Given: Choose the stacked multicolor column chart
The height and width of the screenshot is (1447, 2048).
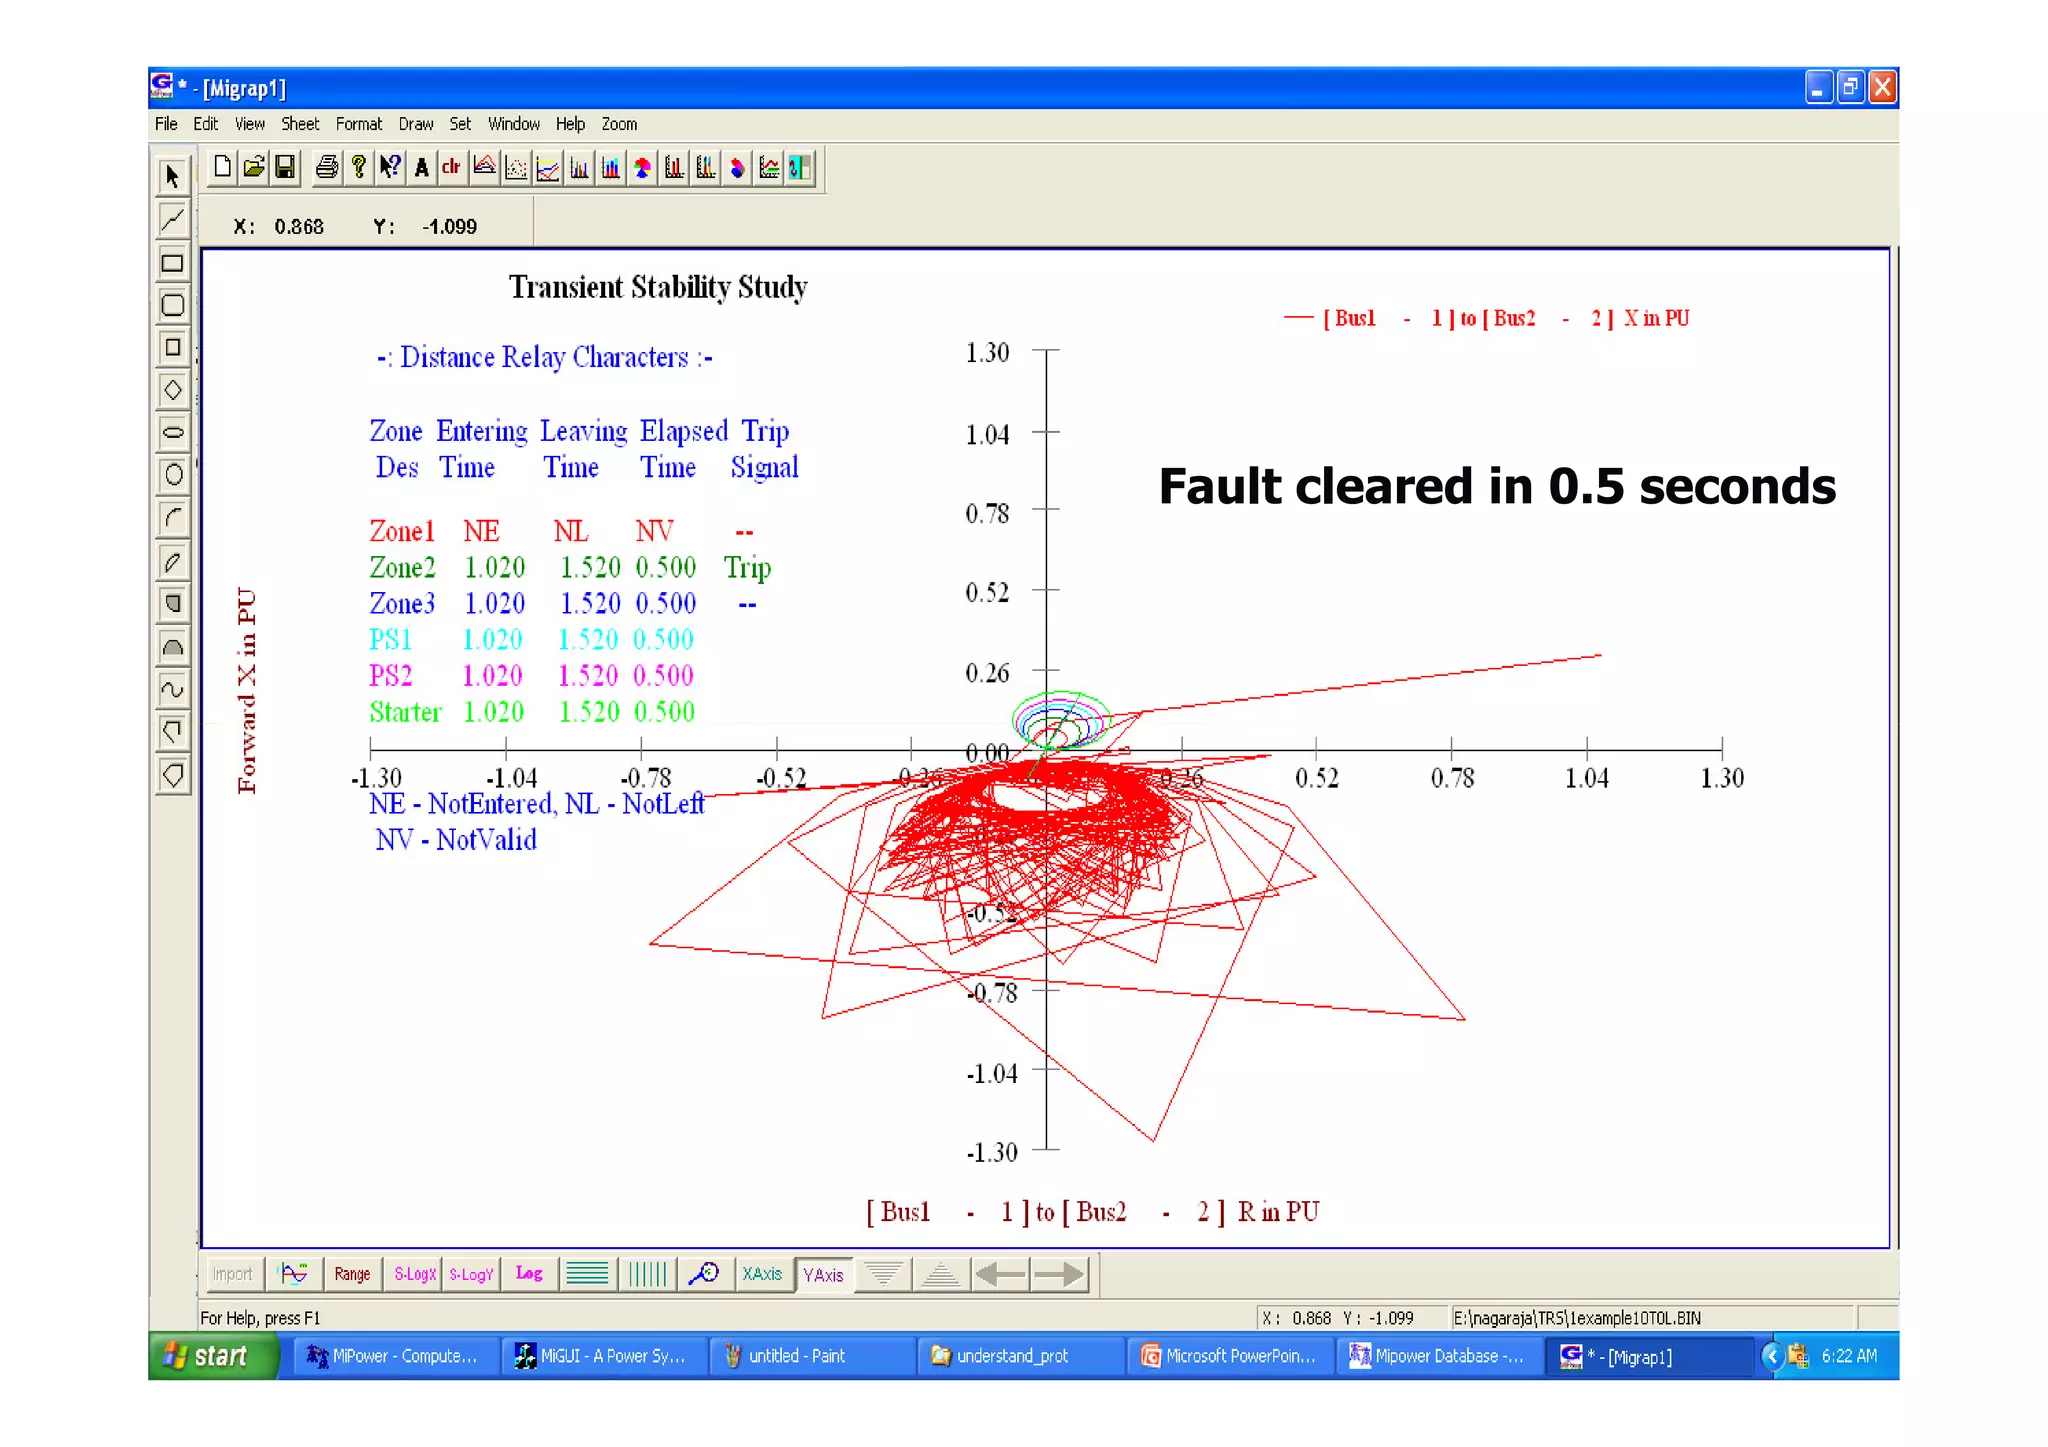Looking at the screenshot, I should pyautogui.click(x=706, y=167).
